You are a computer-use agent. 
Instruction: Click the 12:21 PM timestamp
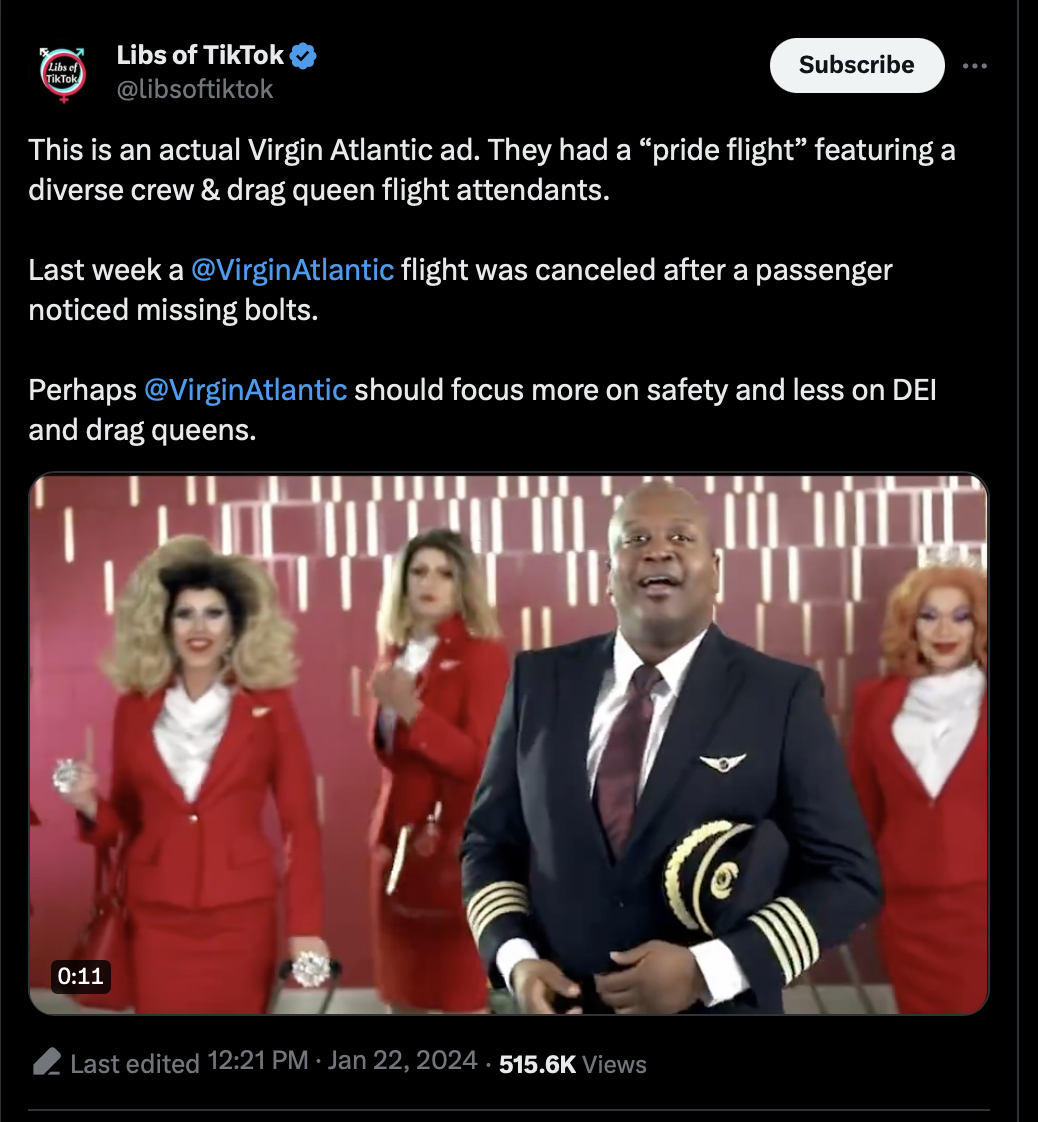click(258, 1060)
